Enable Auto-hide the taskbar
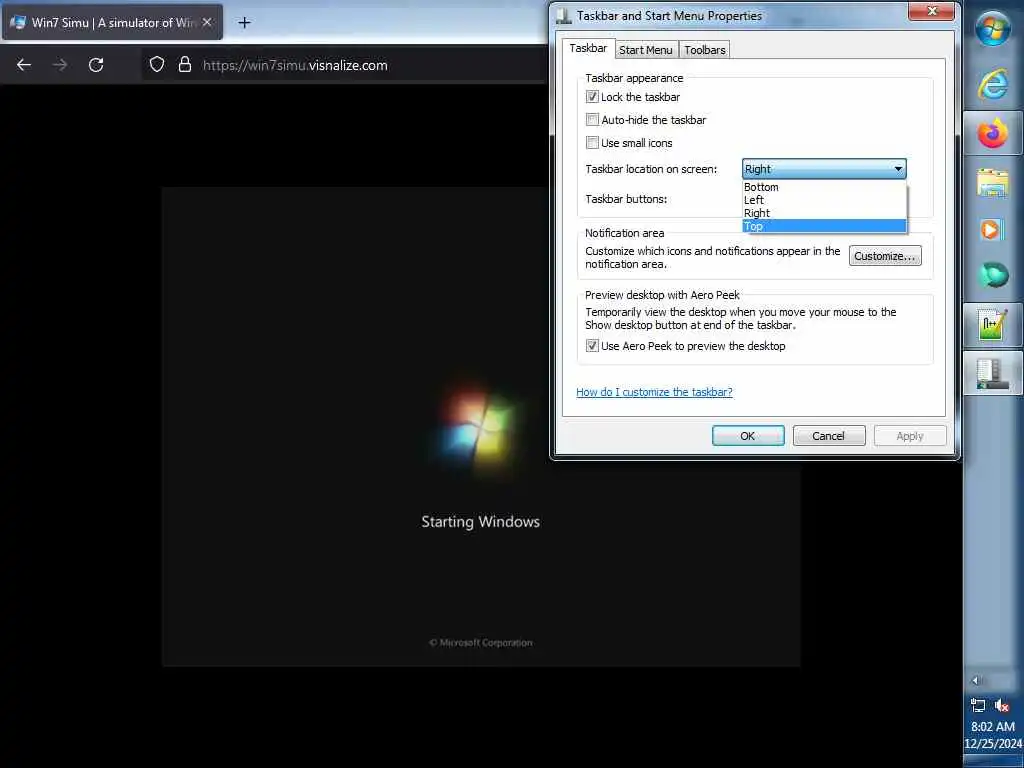The width and height of the screenshot is (1024, 768). [592, 120]
